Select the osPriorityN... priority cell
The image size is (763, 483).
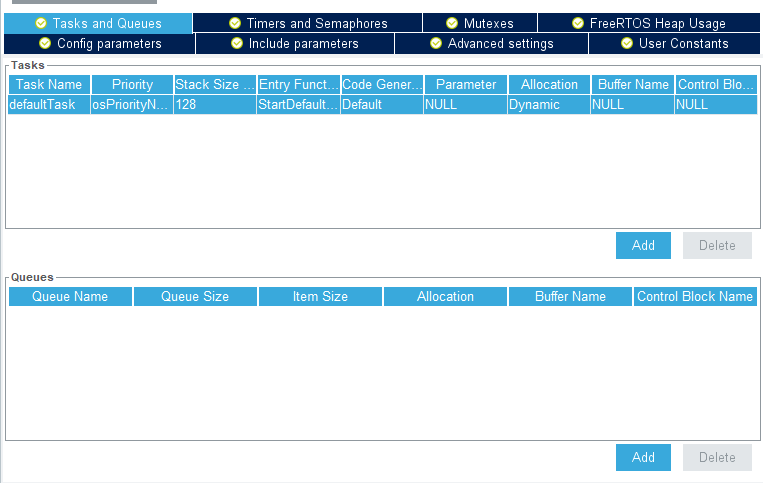point(132,105)
